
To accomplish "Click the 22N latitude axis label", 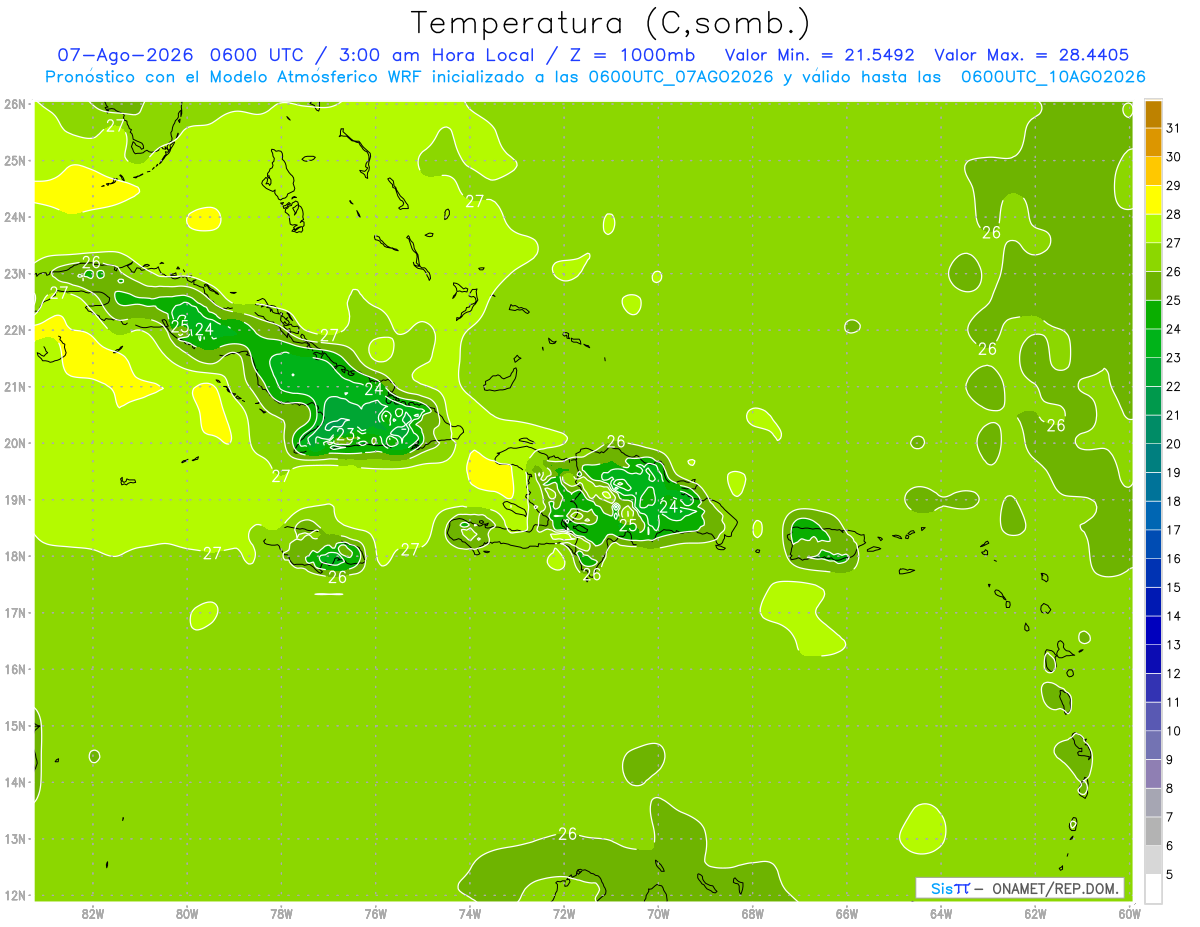I will click(x=16, y=330).
